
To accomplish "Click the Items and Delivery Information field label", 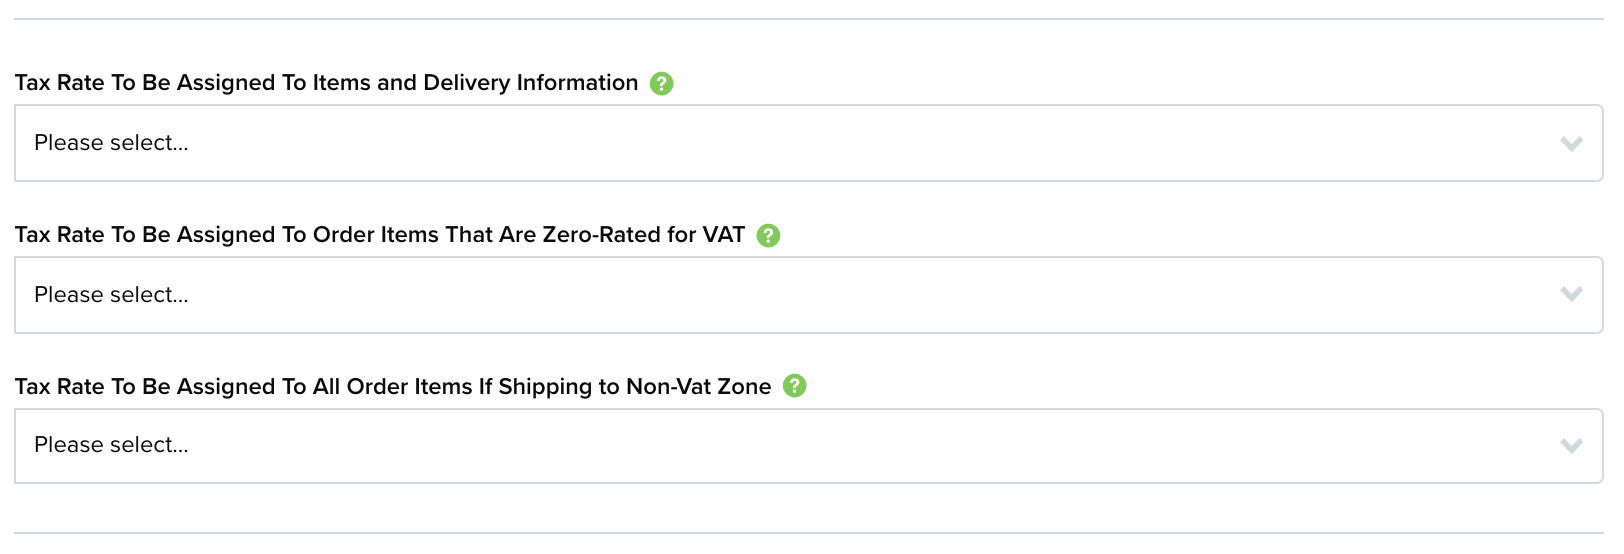I will point(326,83).
